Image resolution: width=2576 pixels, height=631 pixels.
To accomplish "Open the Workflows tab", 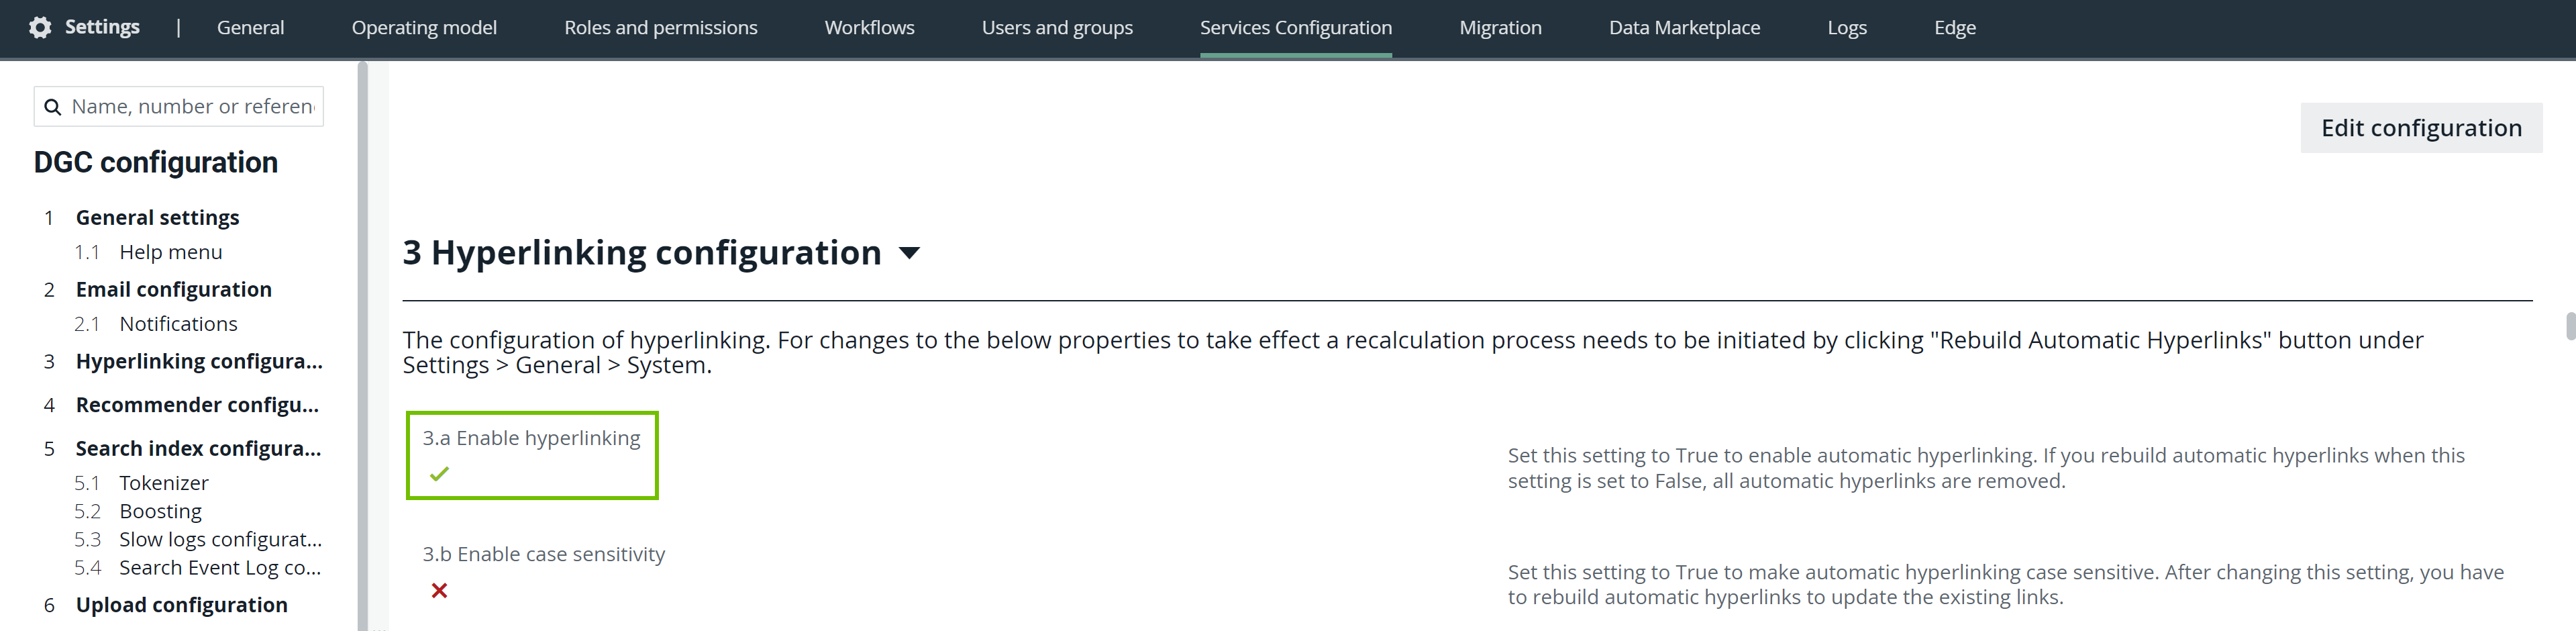I will pyautogui.click(x=869, y=28).
